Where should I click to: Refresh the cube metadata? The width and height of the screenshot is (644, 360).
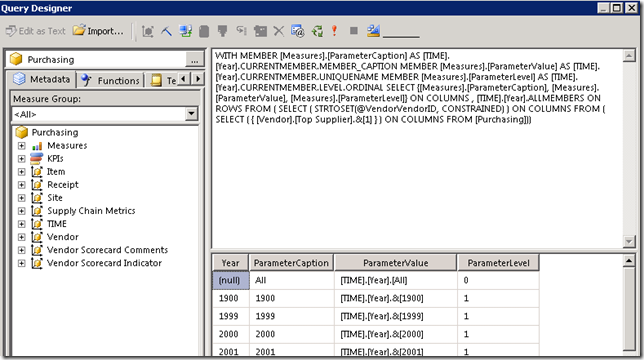point(185,31)
